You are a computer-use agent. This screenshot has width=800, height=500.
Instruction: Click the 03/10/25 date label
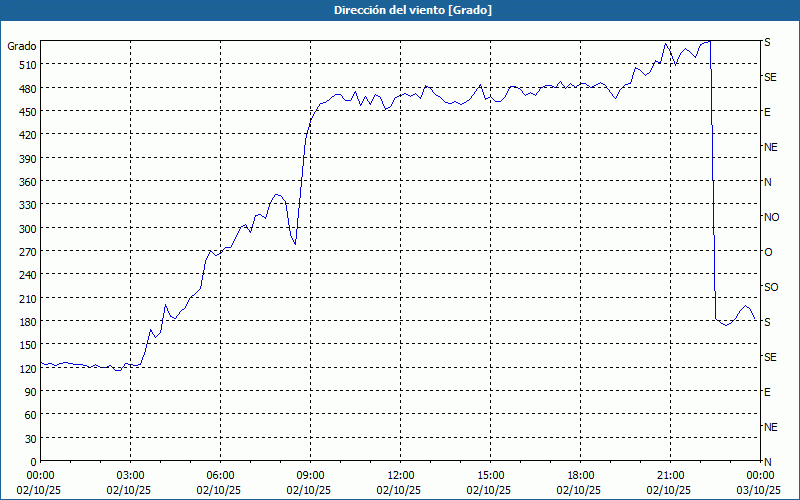[759, 490]
